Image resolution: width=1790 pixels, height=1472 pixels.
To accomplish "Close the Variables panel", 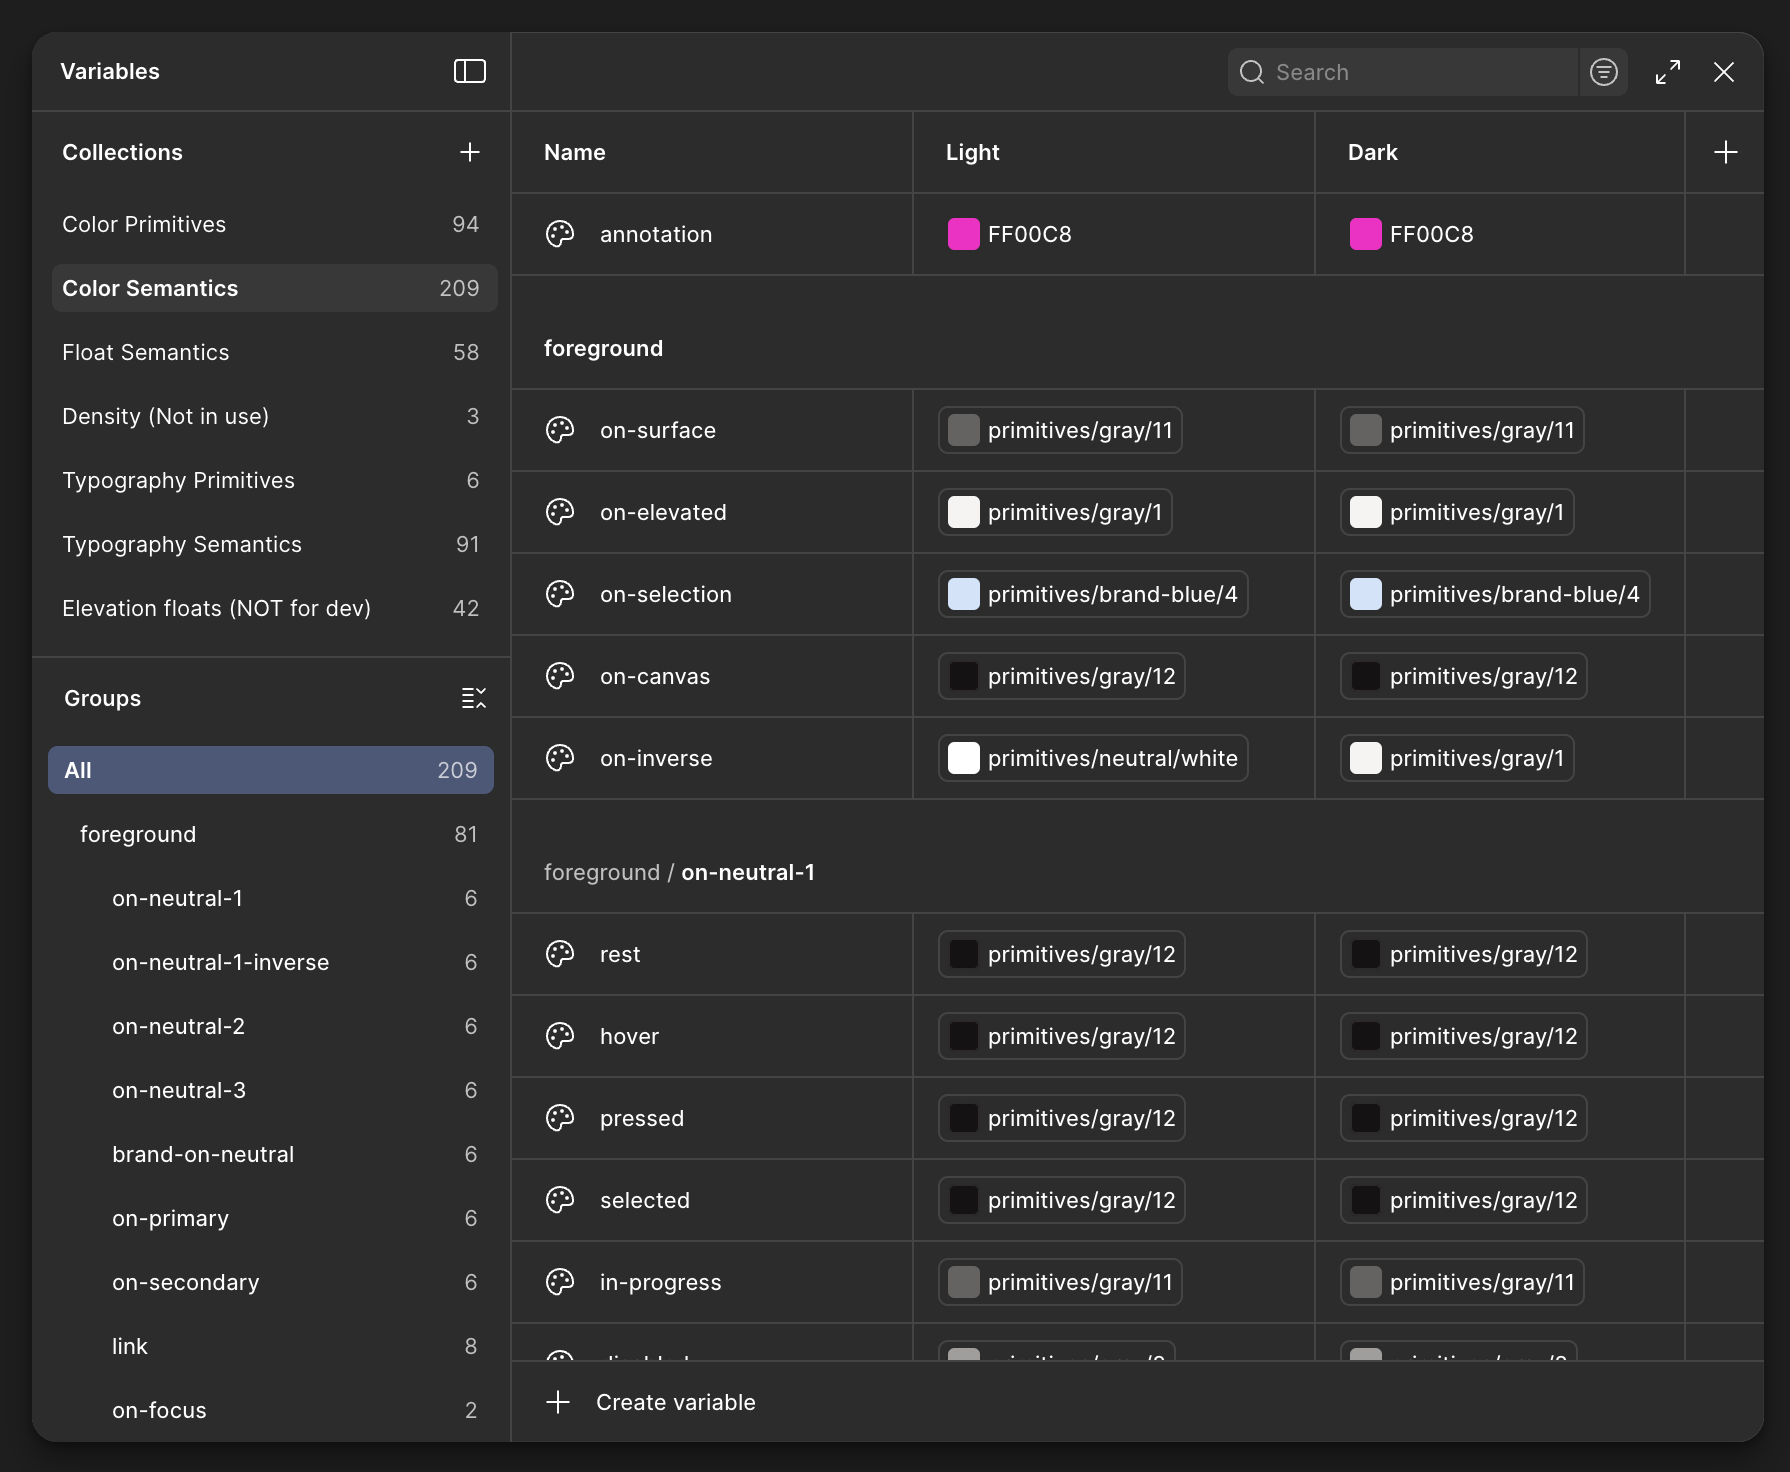I will (x=1724, y=72).
